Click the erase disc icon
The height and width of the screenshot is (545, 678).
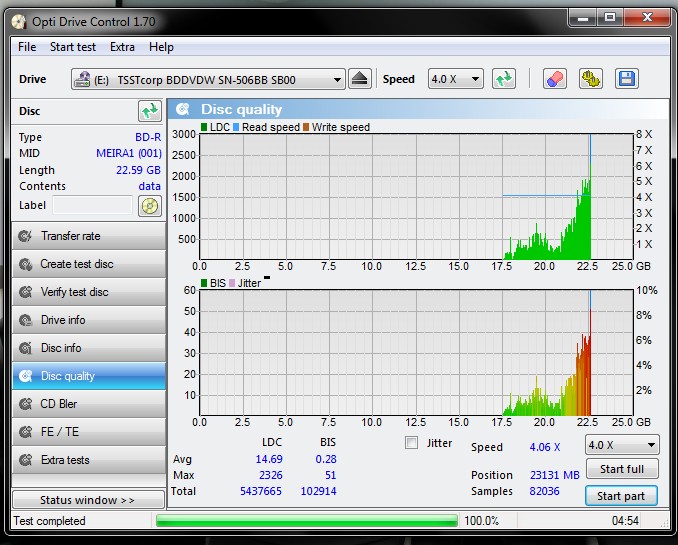(555, 79)
